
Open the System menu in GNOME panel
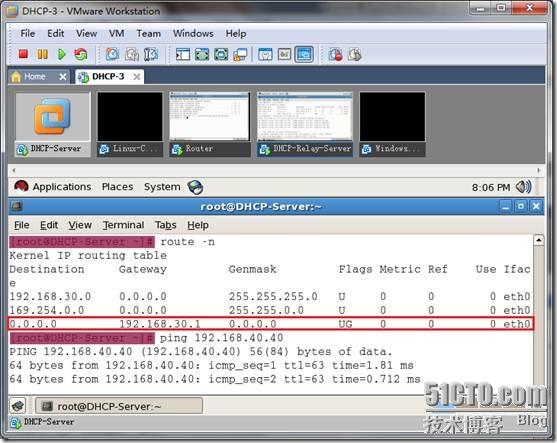[162, 187]
